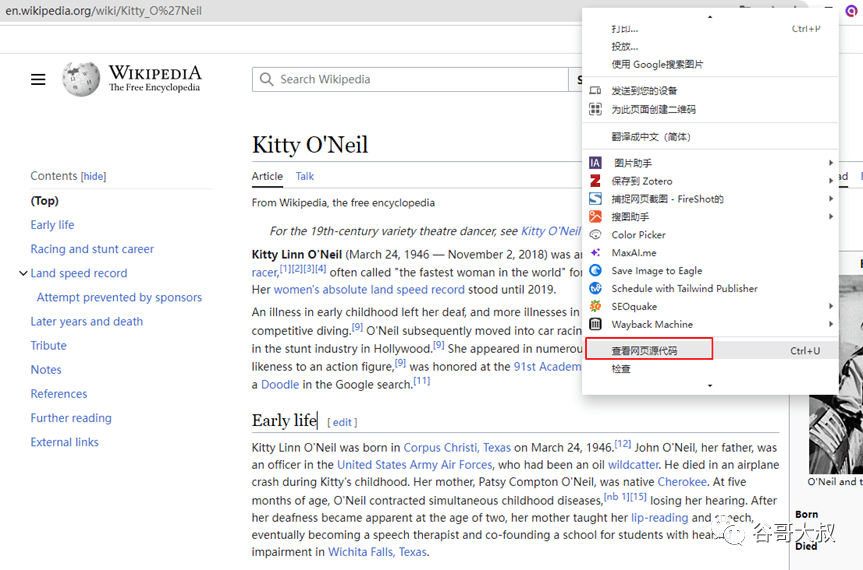
Task: Expand the SEOquake submenu arrow
Action: tap(830, 307)
